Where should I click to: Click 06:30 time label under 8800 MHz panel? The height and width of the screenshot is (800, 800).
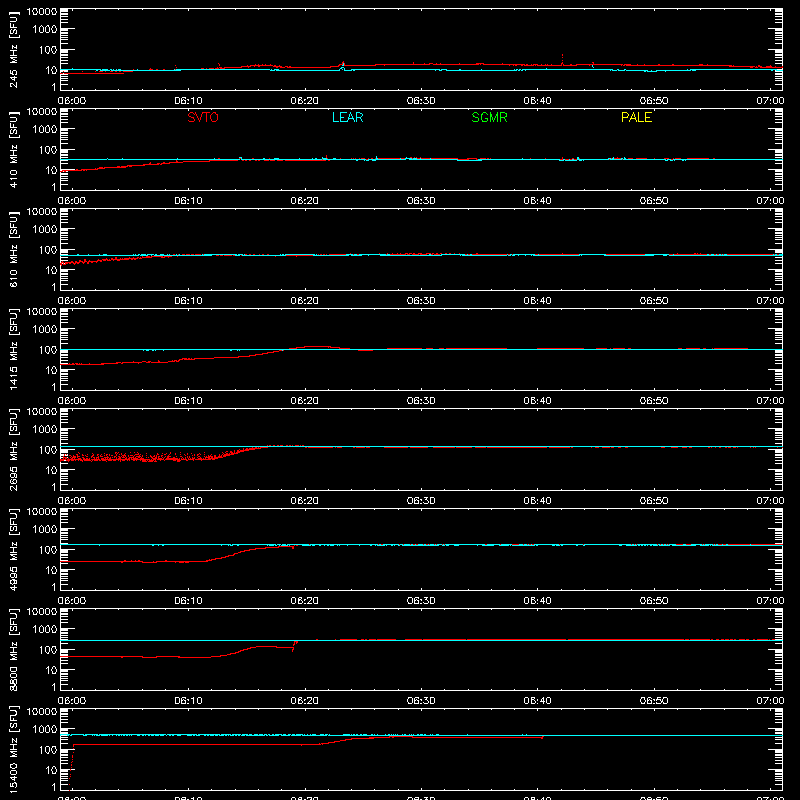point(421,701)
